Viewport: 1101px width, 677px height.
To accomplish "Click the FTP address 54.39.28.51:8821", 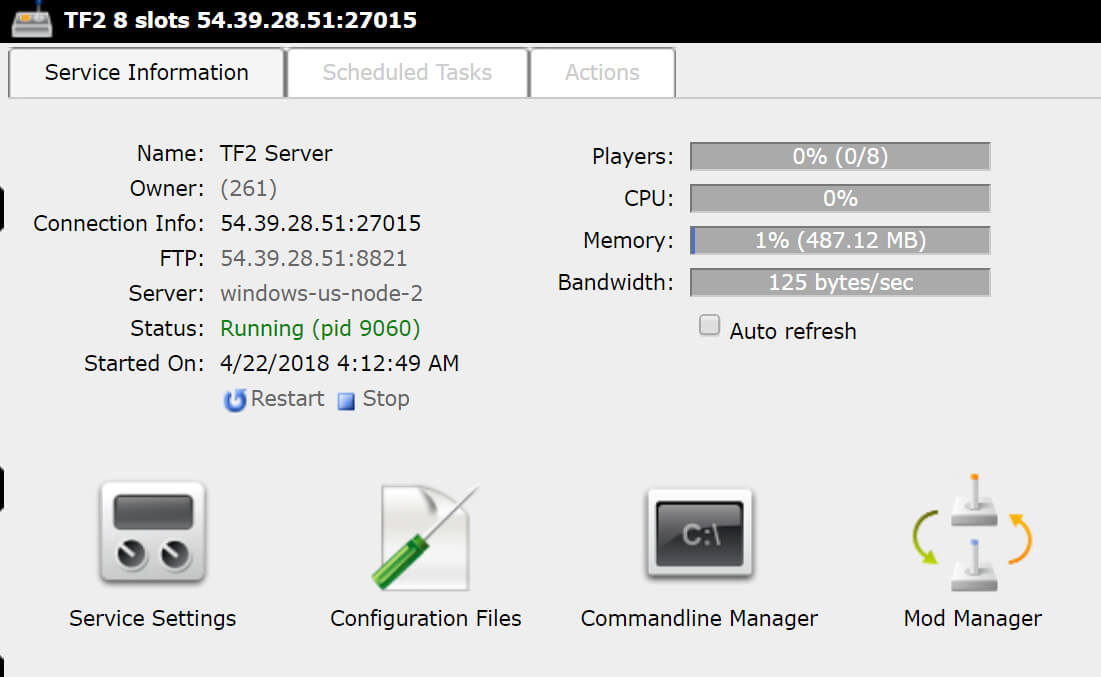I will tap(313, 258).
